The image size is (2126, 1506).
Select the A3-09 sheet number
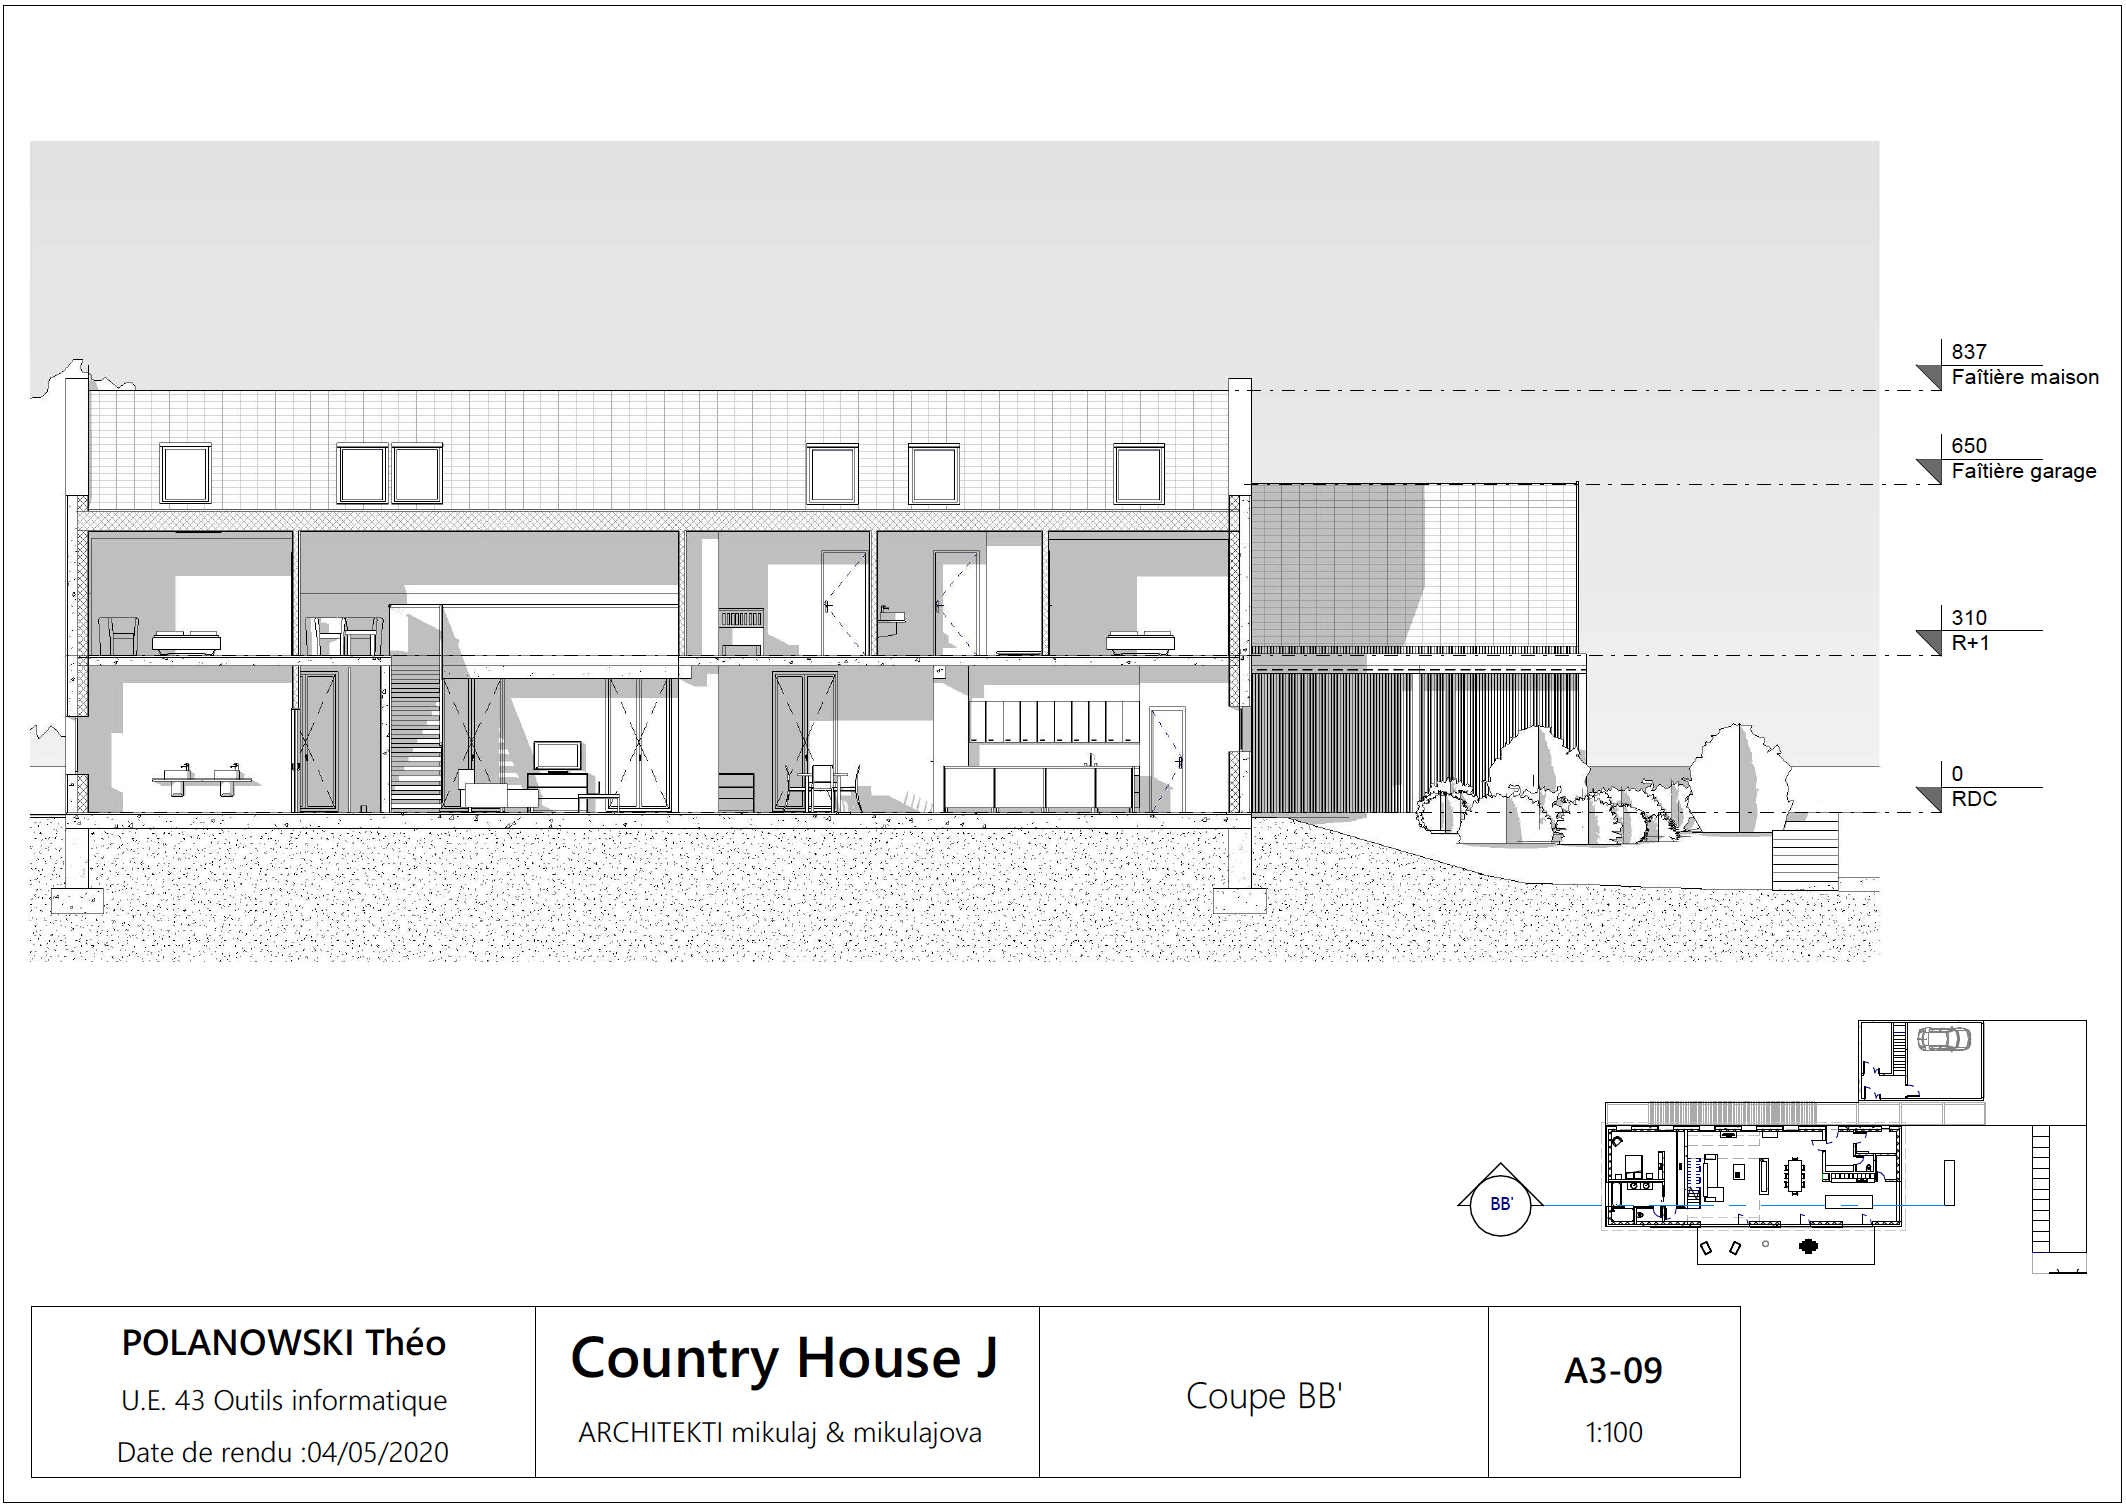[1613, 1371]
